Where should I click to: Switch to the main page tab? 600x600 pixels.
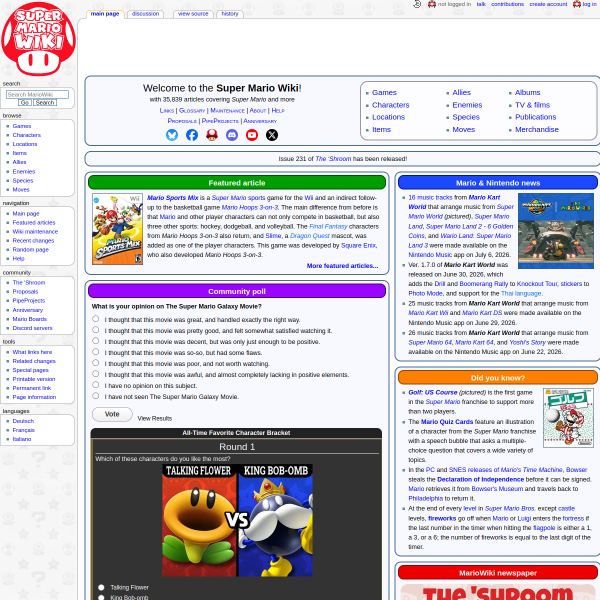[105, 14]
